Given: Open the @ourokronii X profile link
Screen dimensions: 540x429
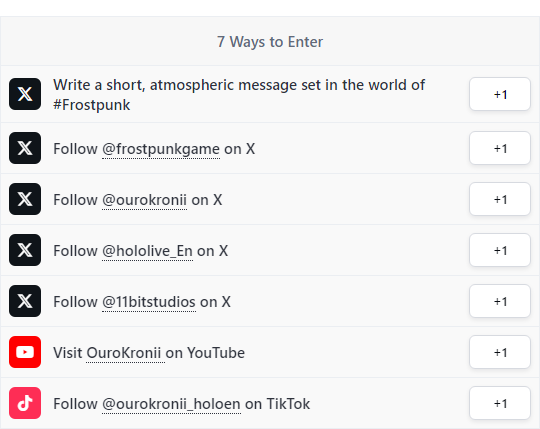Looking at the screenshot, I should (x=144, y=200).
